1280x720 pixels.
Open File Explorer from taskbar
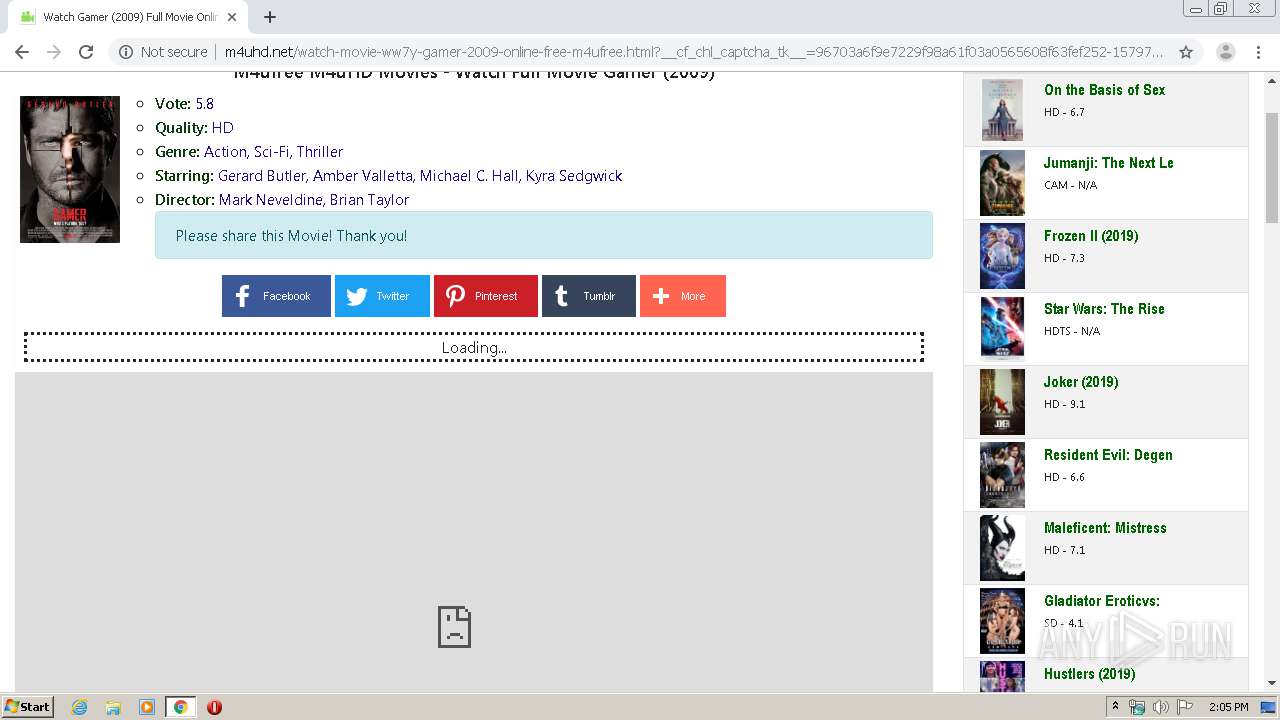[x=113, y=707]
